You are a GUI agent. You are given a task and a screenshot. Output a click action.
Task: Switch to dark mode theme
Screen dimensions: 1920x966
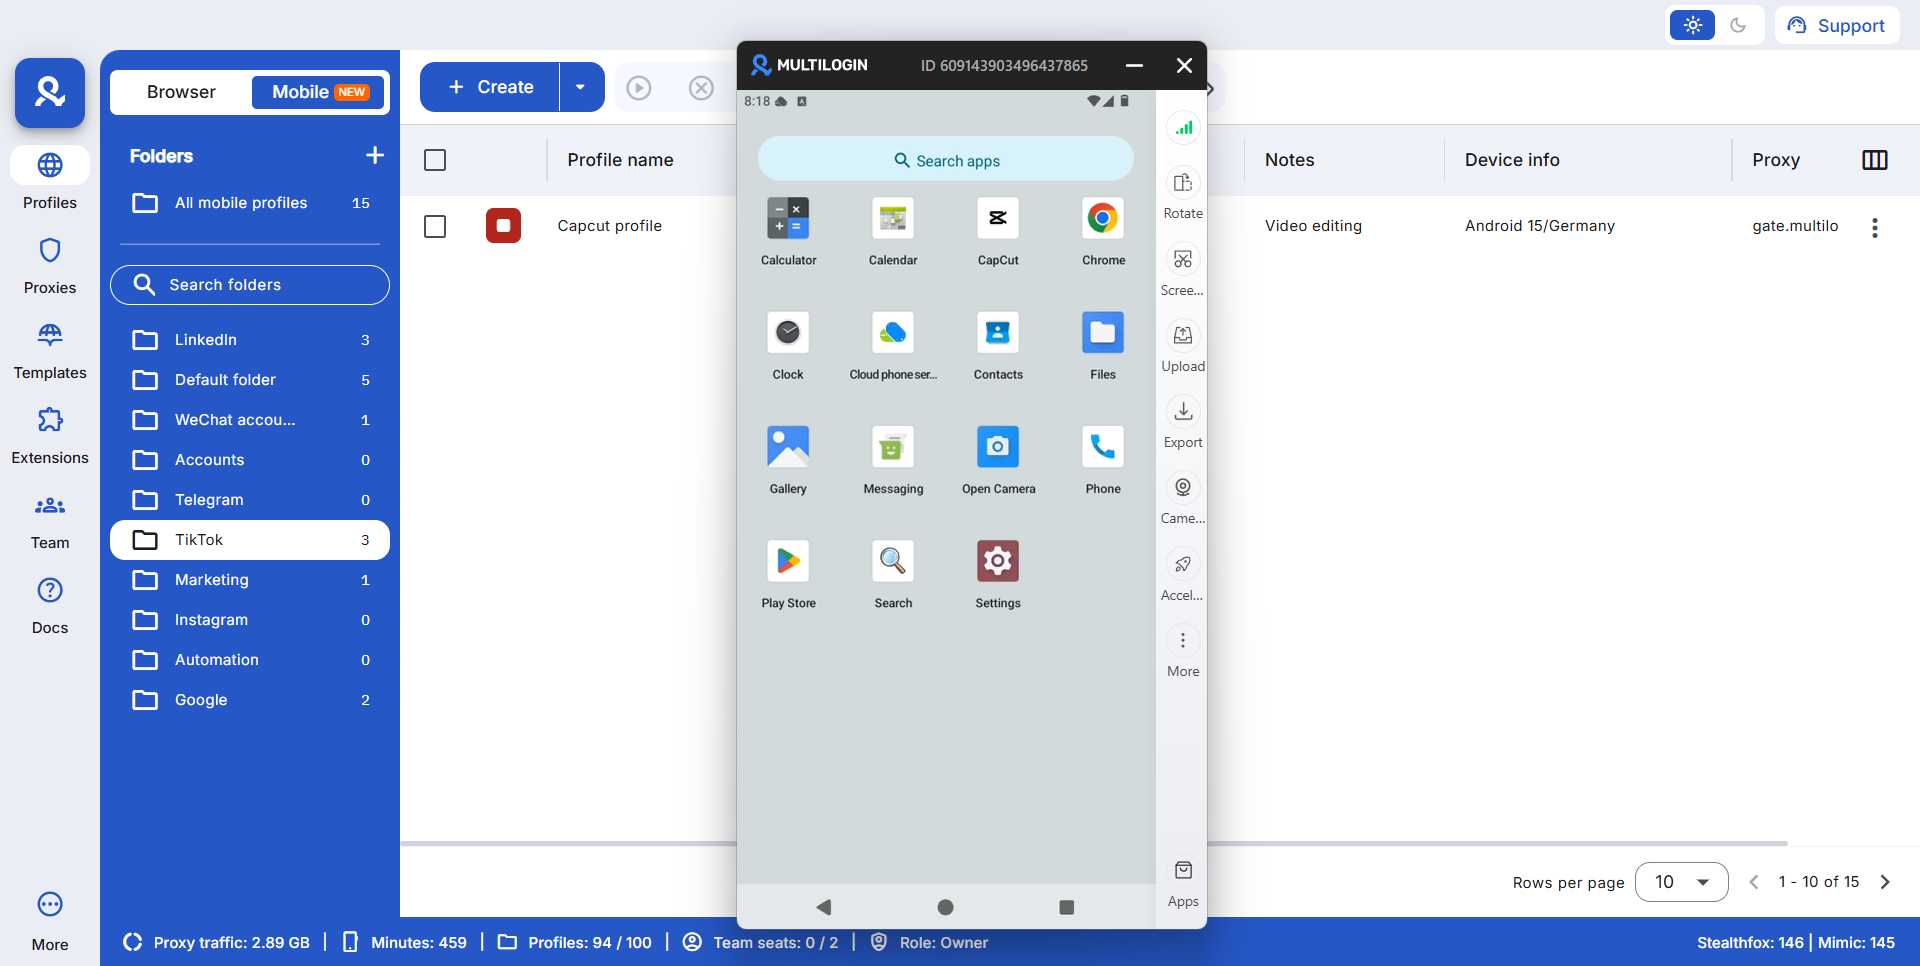coord(1738,26)
